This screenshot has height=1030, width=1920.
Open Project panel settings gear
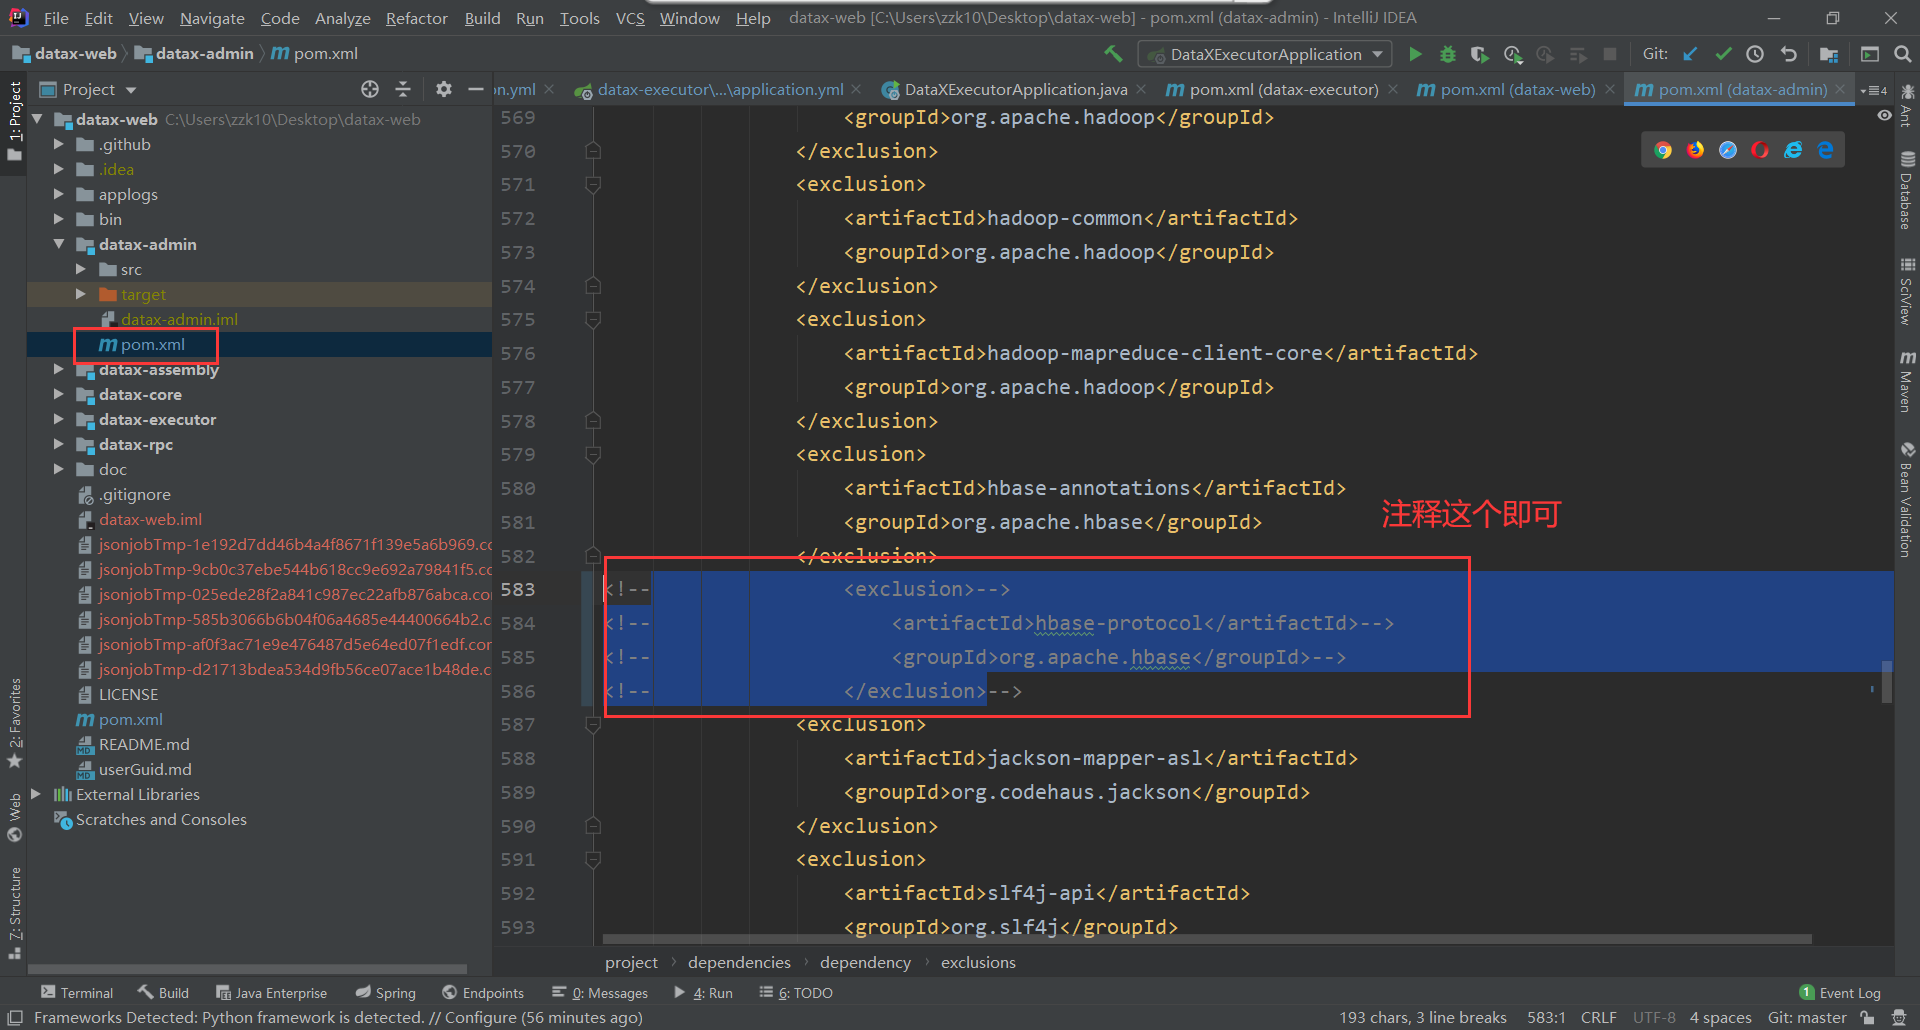coord(444,89)
